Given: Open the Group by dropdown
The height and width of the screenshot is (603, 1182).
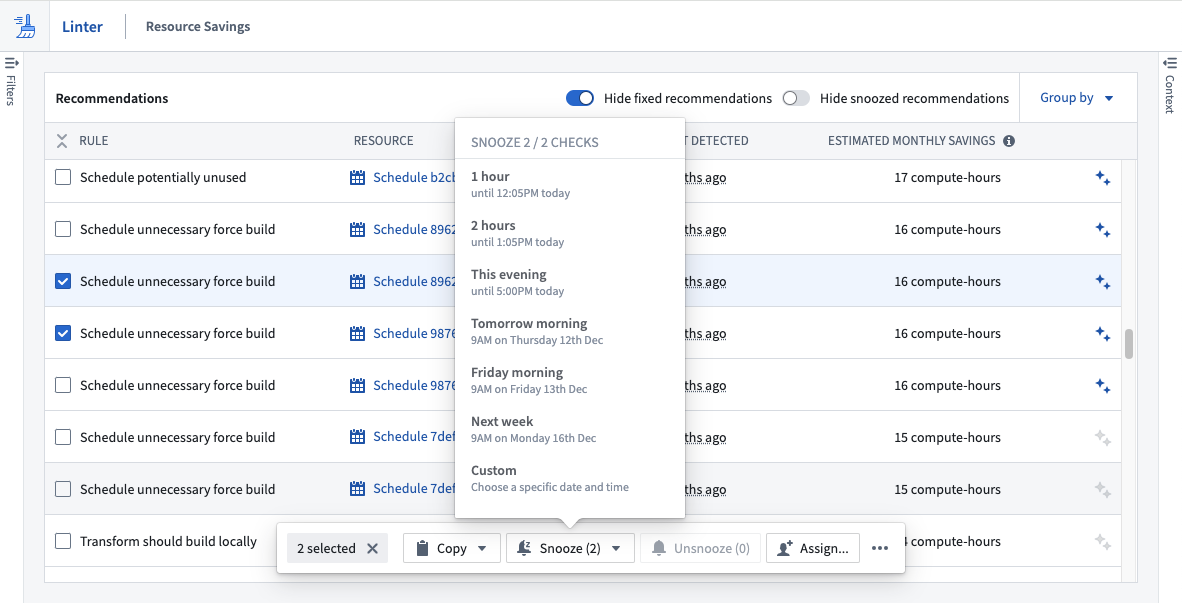Looking at the screenshot, I should click(x=1076, y=98).
